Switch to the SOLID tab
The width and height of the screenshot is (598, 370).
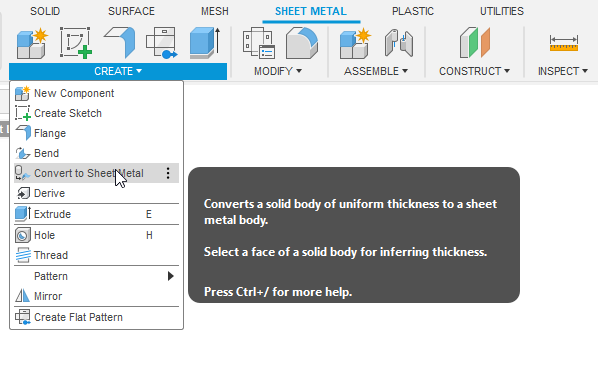coord(45,11)
